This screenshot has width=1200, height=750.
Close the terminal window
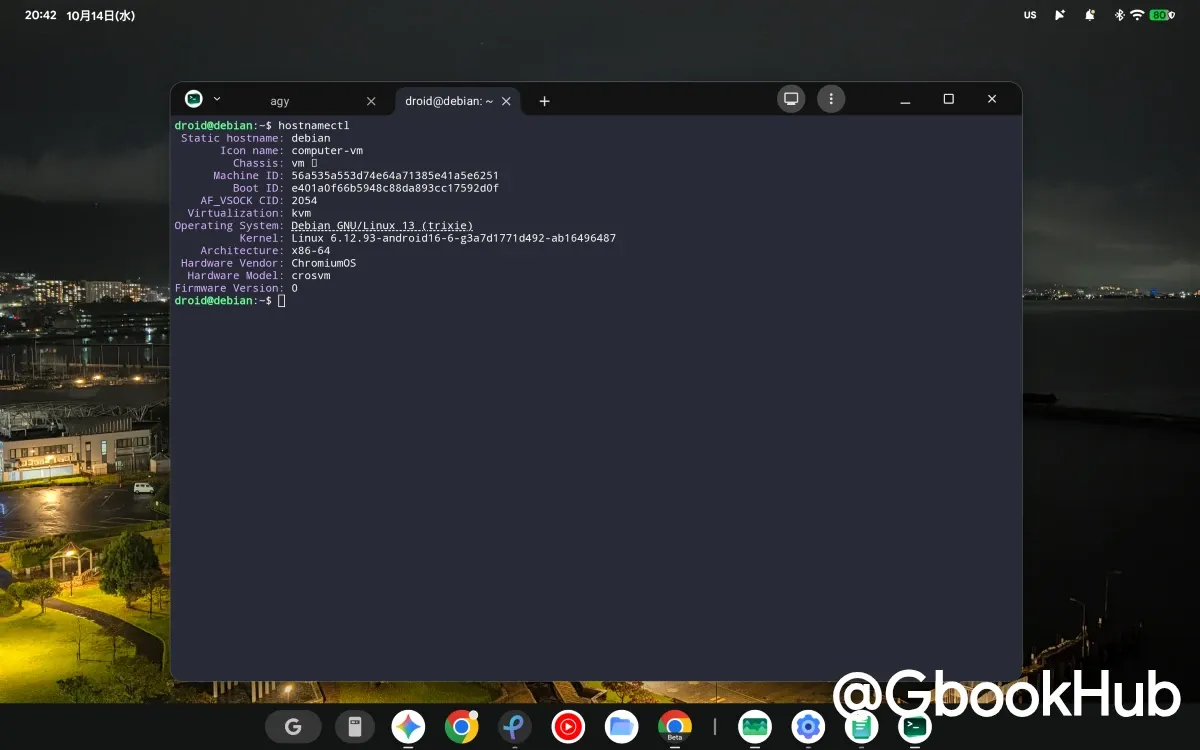point(992,99)
